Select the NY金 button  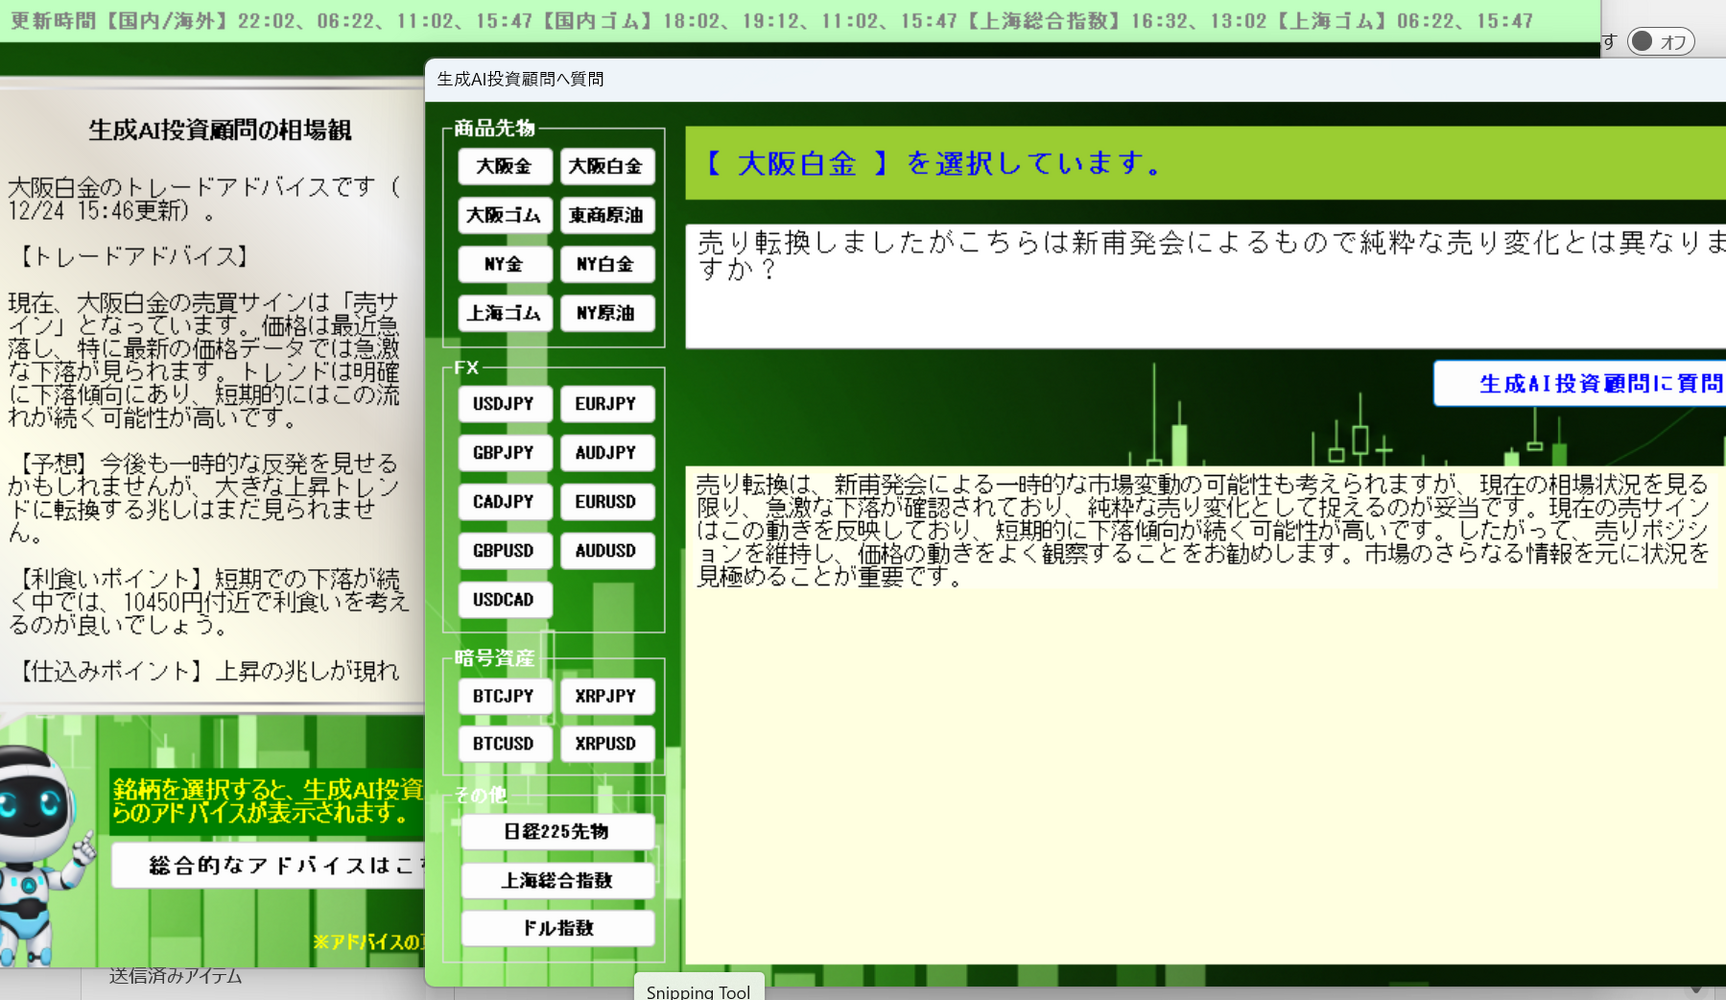[504, 264]
